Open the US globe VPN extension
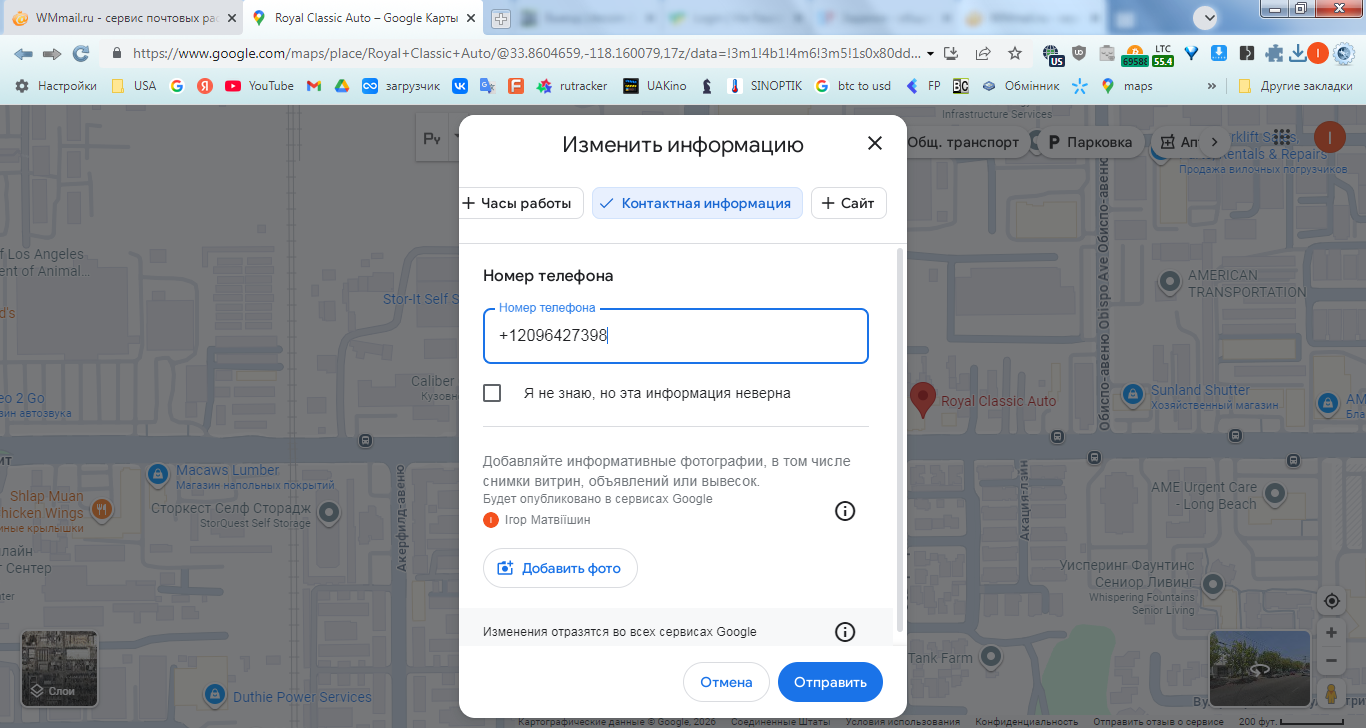Viewport: 1366px width, 728px height. pos(1052,54)
